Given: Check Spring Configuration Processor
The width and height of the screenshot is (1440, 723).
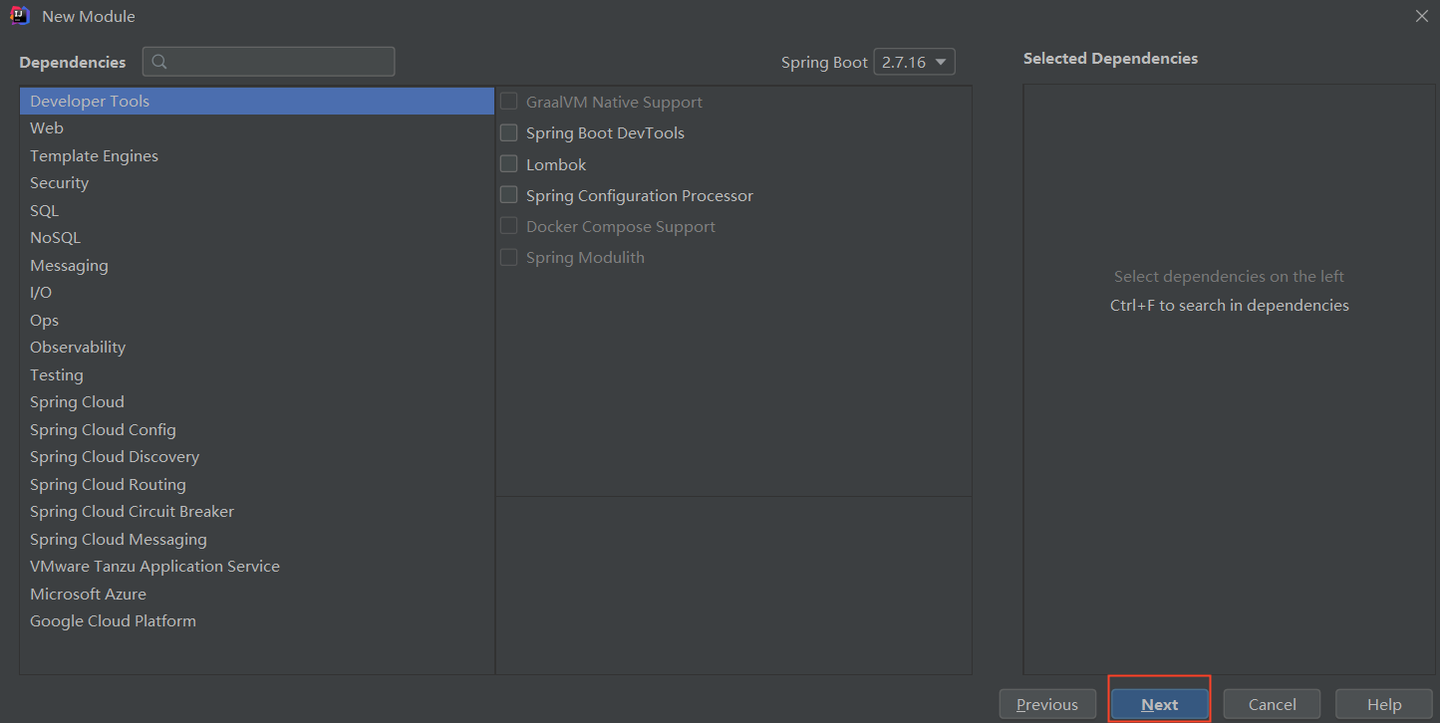Looking at the screenshot, I should pyautogui.click(x=509, y=195).
